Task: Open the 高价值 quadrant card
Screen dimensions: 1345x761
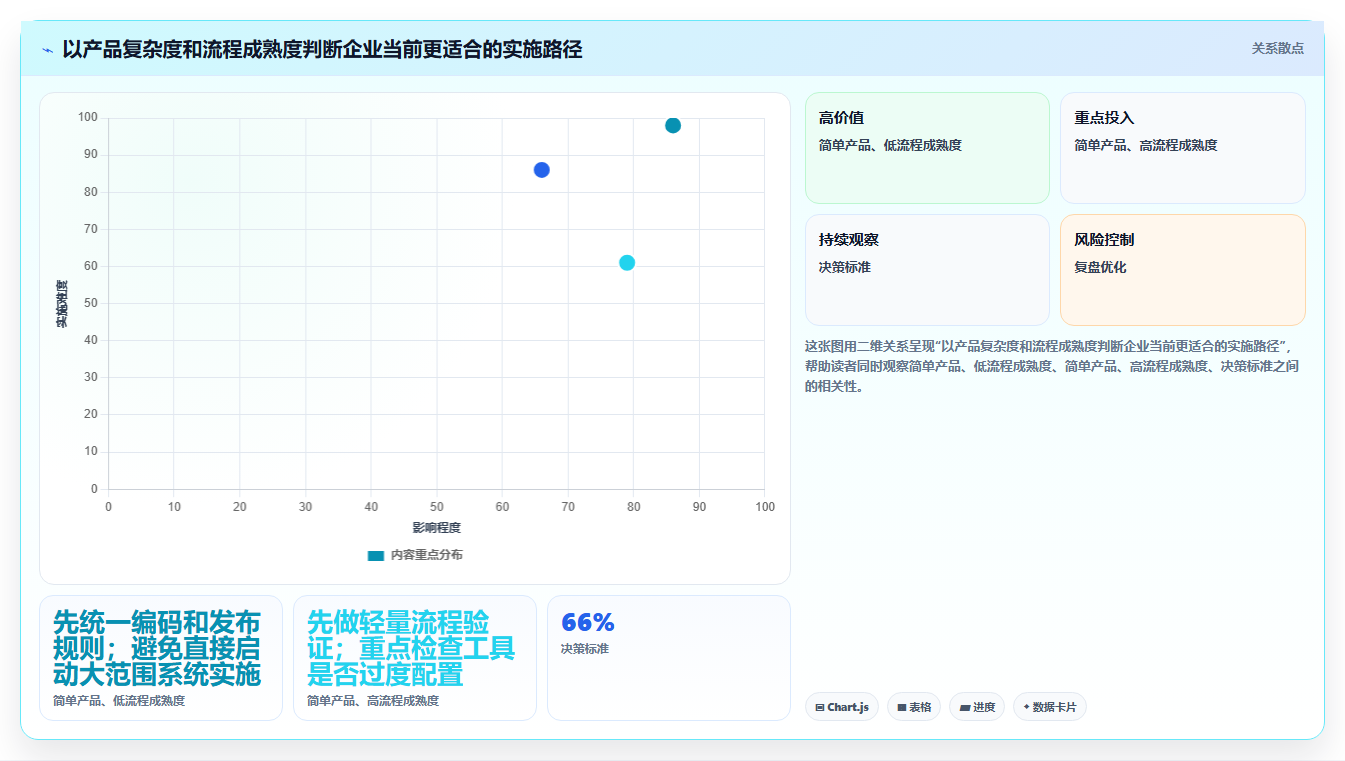Action: [927, 148]
